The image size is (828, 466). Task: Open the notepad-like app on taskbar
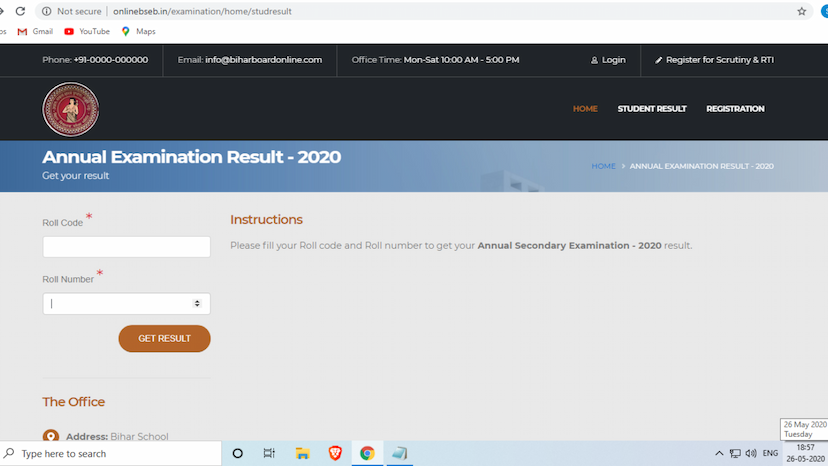[400, 453]
